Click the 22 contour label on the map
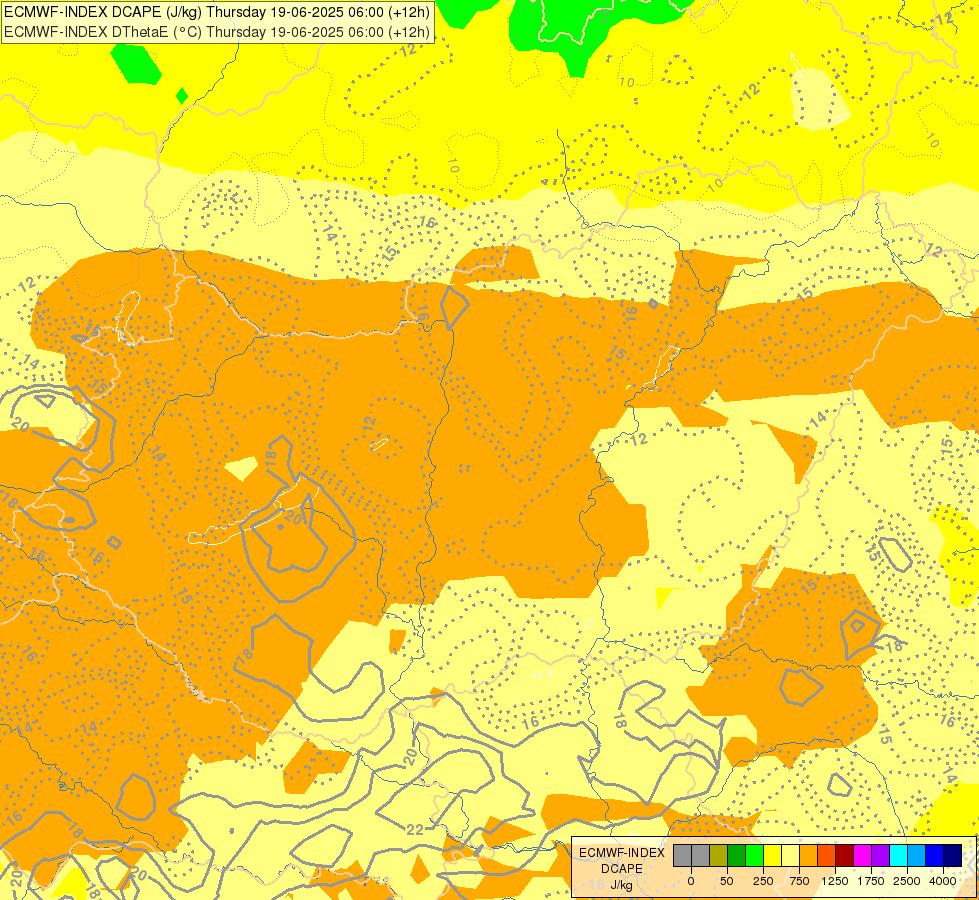The width and height of the screenshot is (979, 900). [x=415, y=829]
